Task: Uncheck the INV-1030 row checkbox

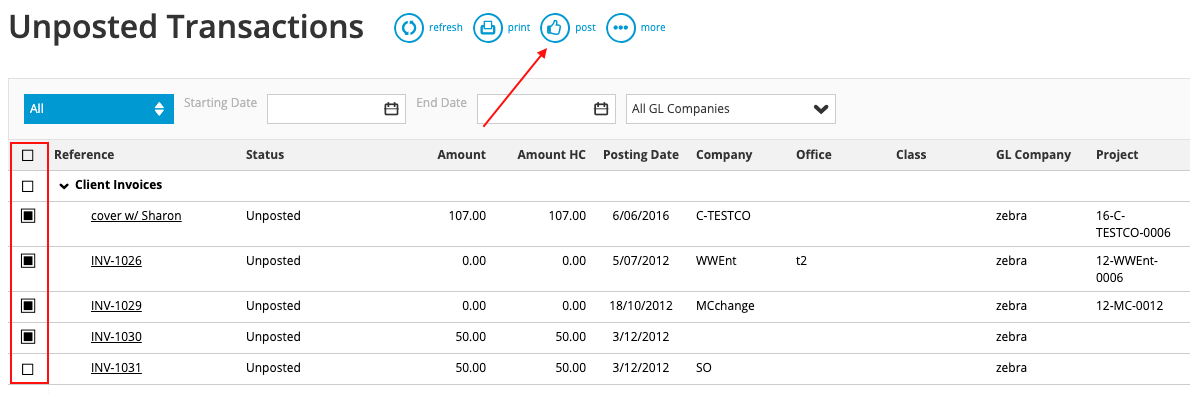Action: (28, 336)
